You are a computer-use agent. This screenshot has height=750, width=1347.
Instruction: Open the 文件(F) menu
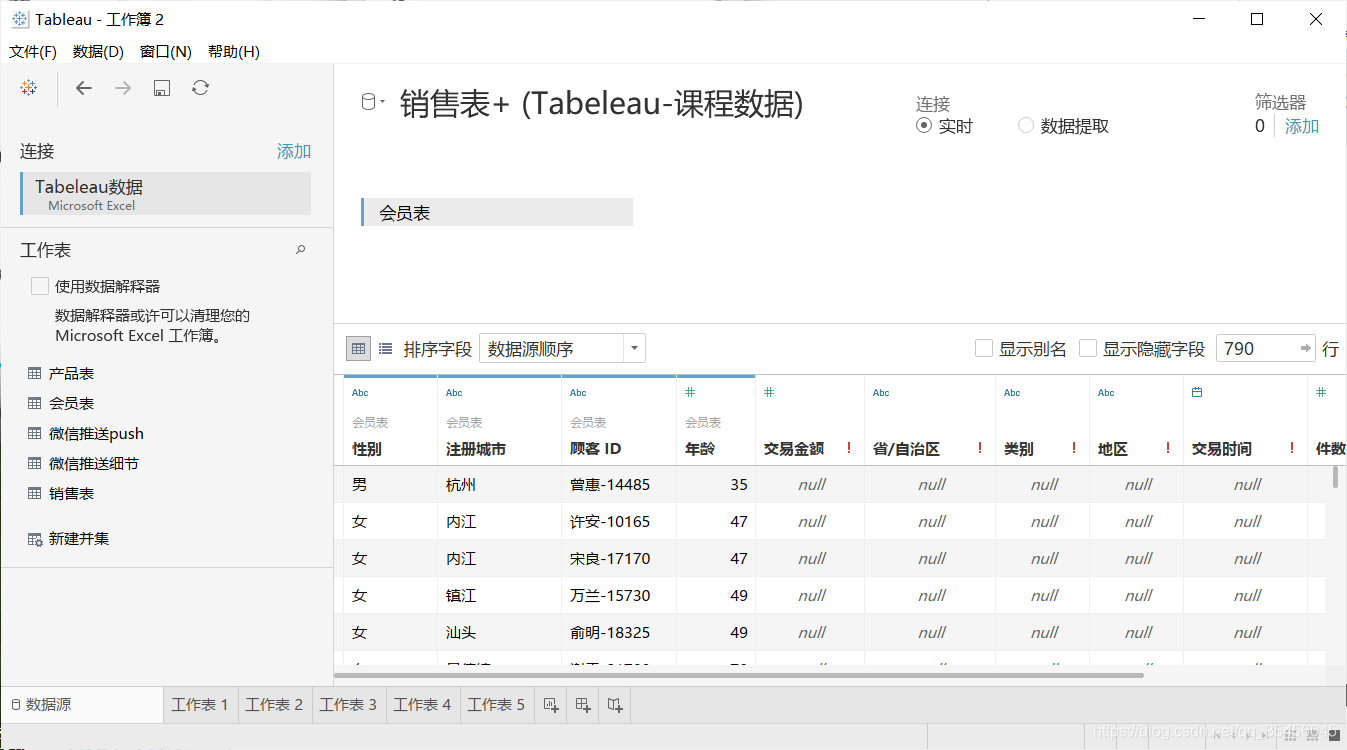point(33,51)
